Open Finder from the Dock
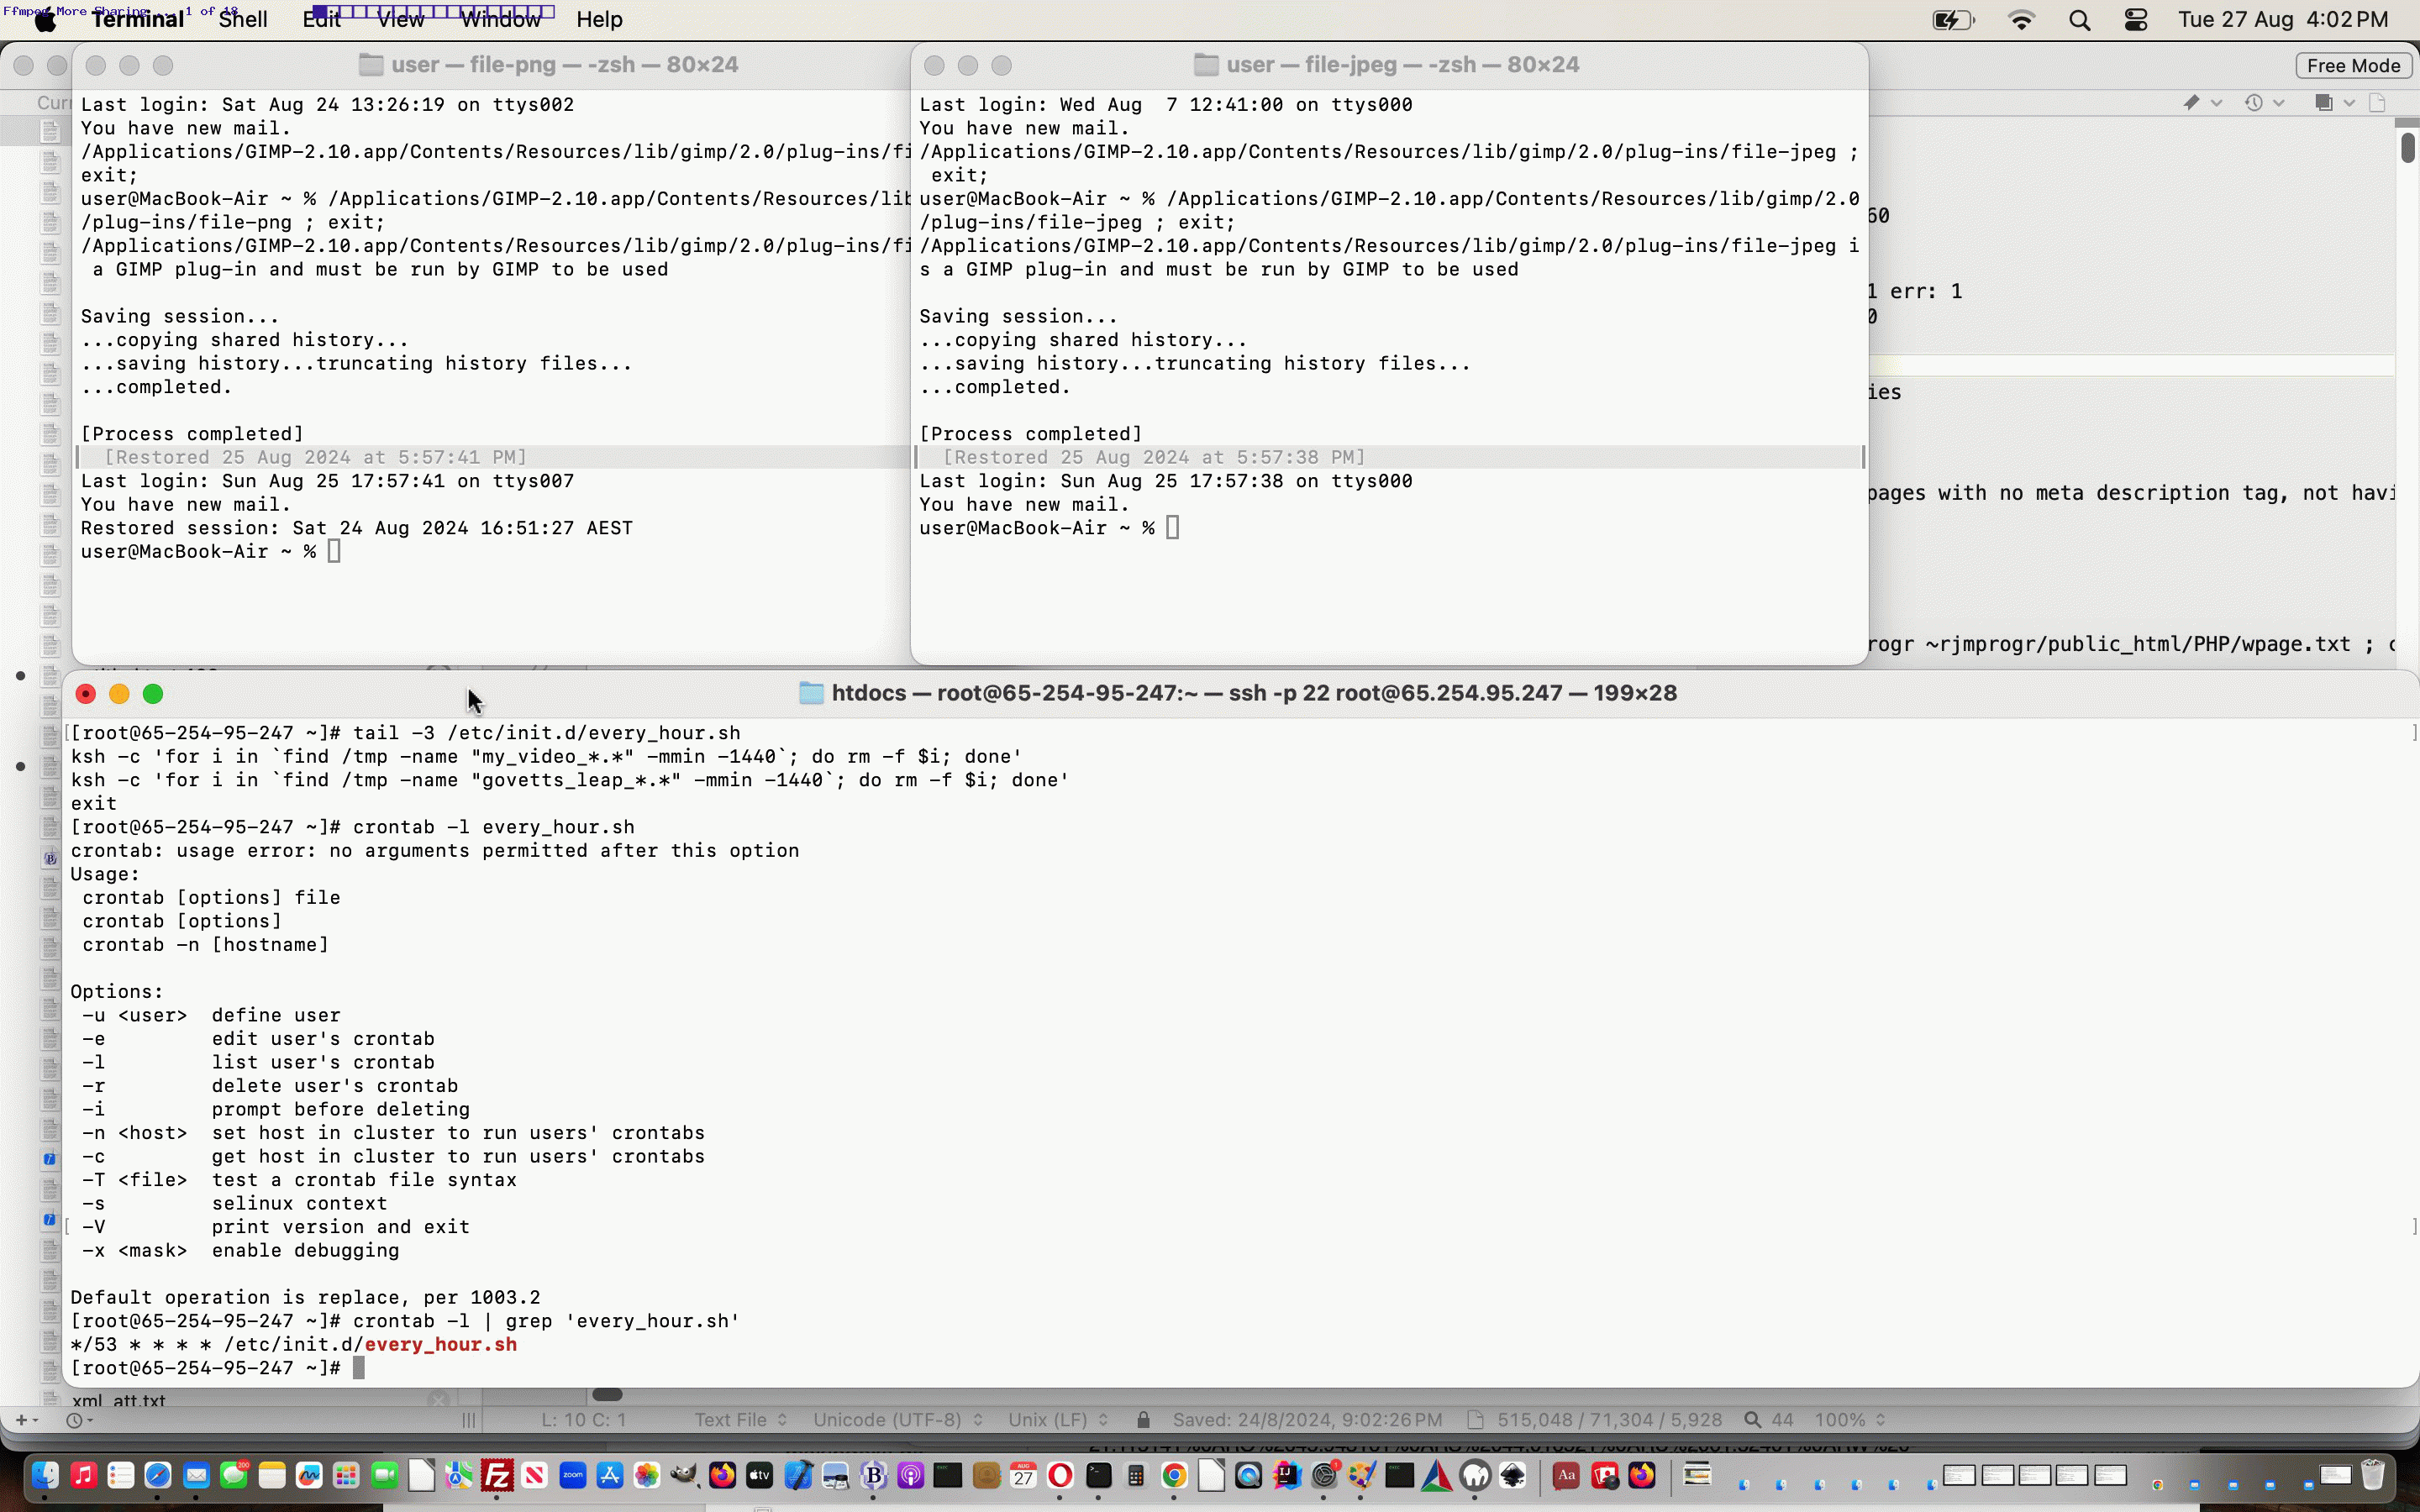Screen dimensions: 2420x1512 (45, 1476)
